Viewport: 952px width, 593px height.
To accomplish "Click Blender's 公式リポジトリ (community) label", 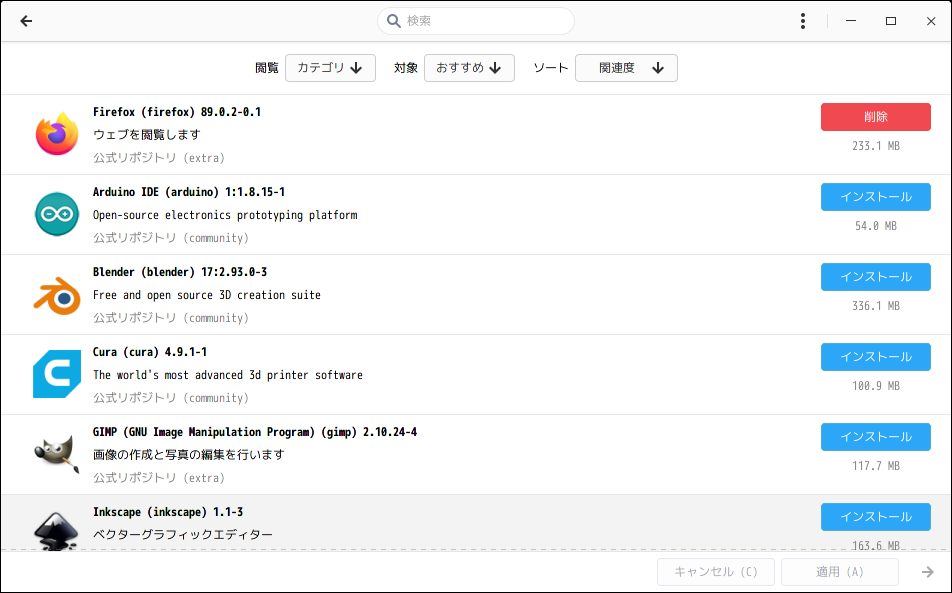I will pyautogui.click(x=171, y=319).
